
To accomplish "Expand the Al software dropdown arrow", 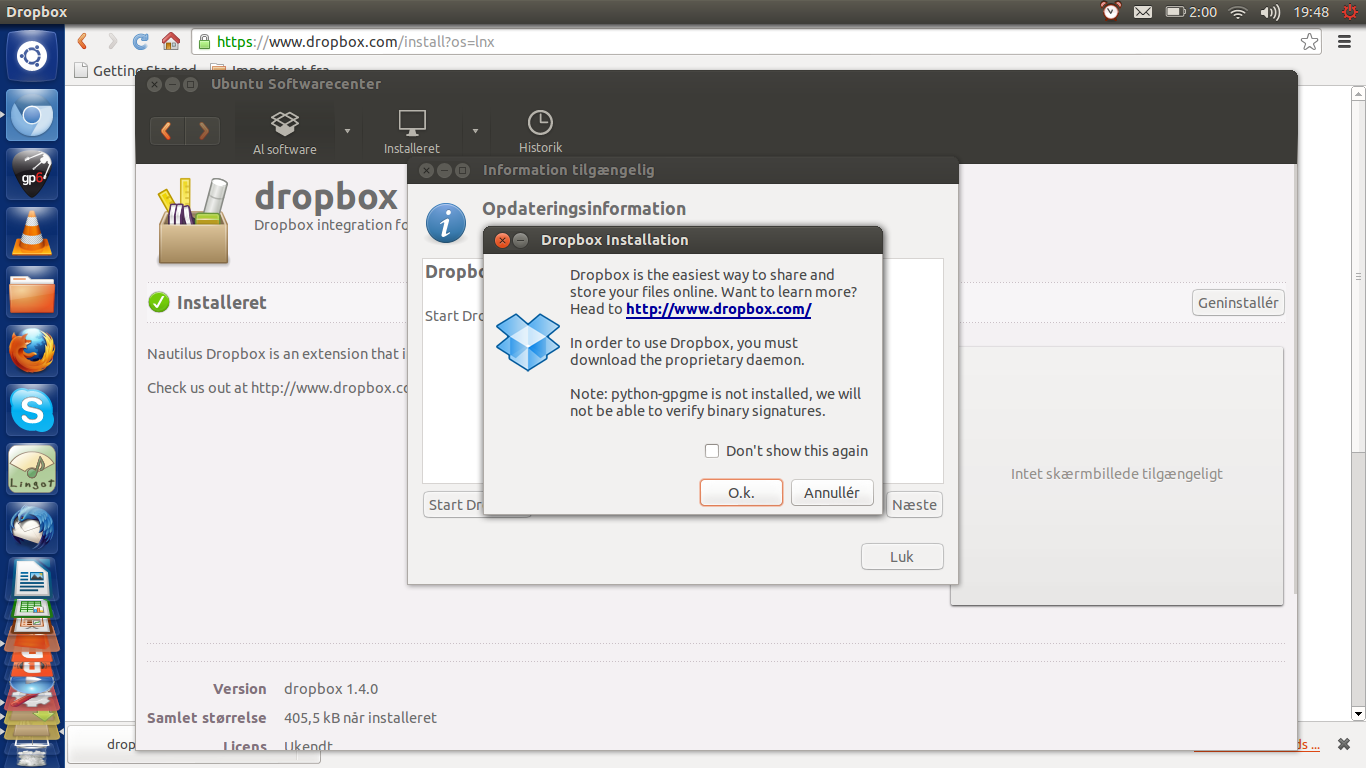I will pyautogui.click(x=347, y=131).
